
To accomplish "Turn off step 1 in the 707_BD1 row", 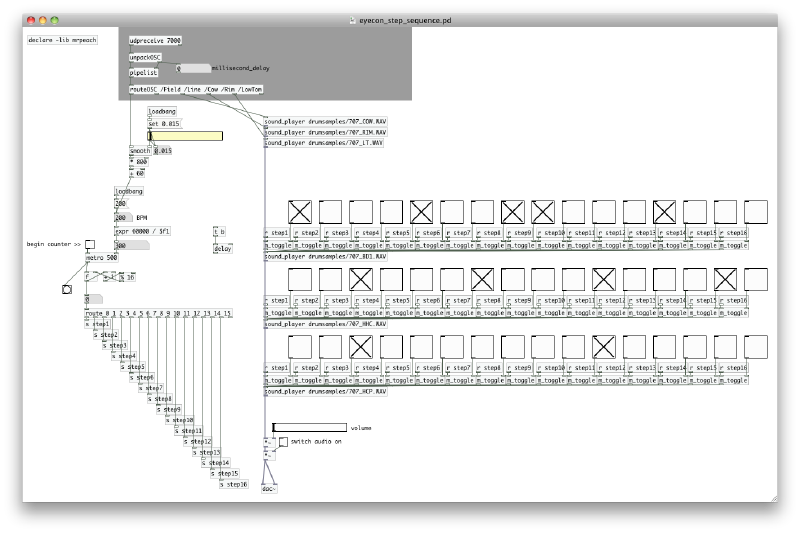I will point(300,211).
